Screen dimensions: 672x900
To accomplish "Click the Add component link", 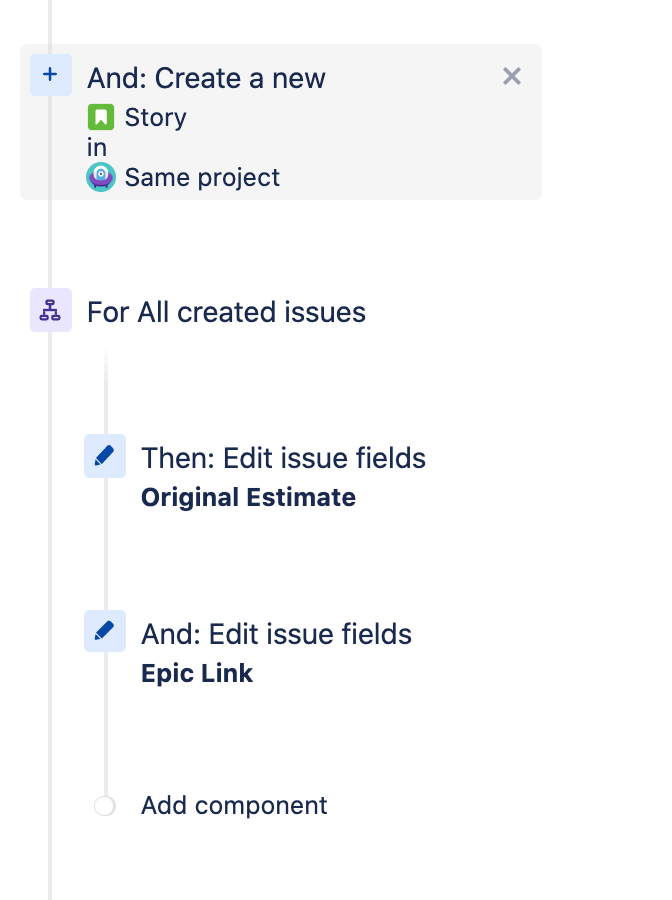I will pos(234,805).
